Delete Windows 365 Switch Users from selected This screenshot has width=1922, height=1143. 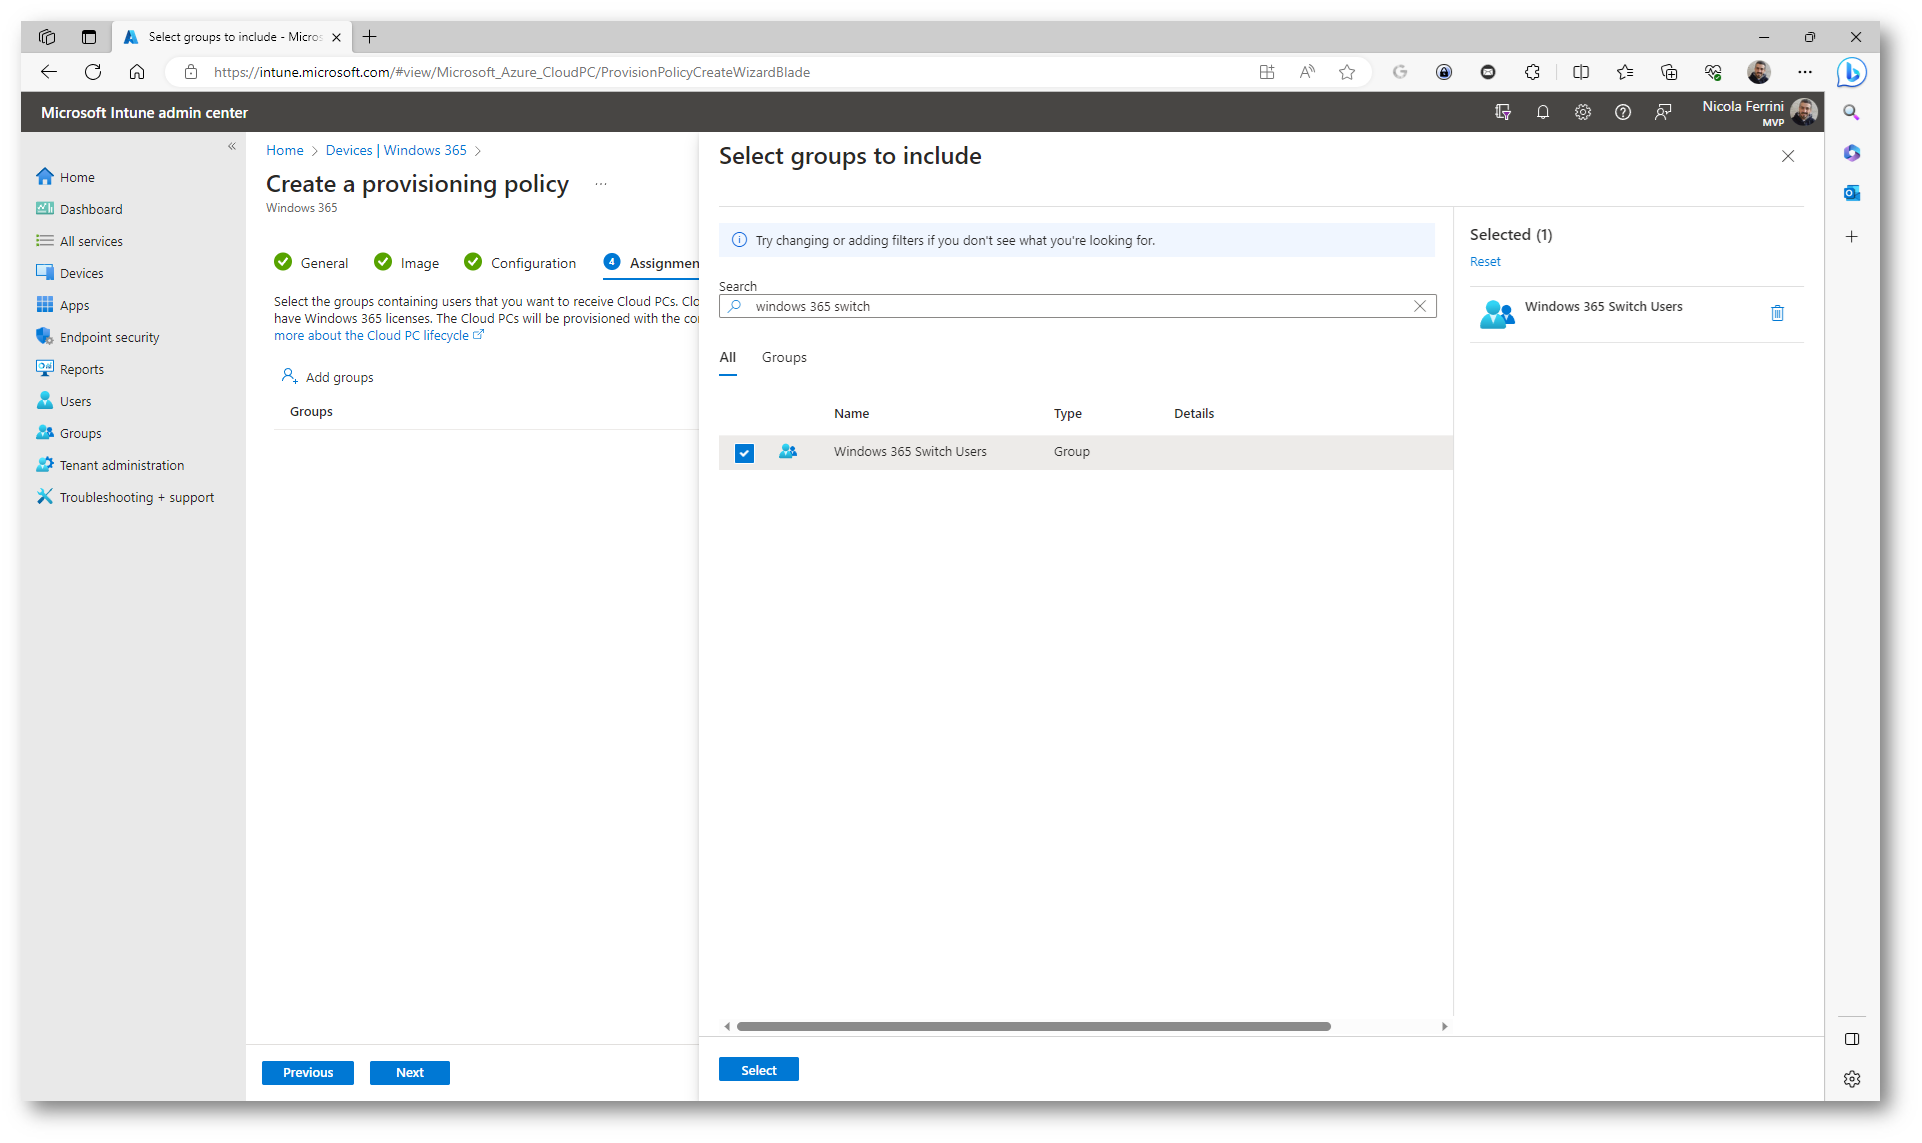click(x=1777, y=313)
